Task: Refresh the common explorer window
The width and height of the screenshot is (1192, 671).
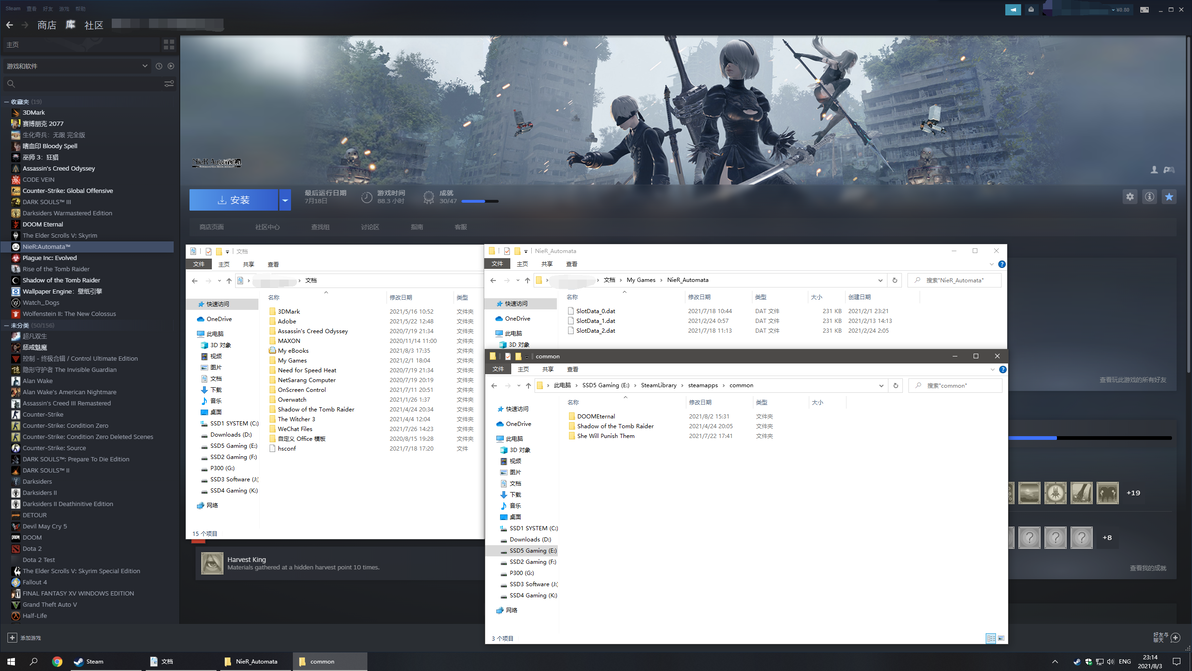Action: pyautogui.click(x=896, y=385)
